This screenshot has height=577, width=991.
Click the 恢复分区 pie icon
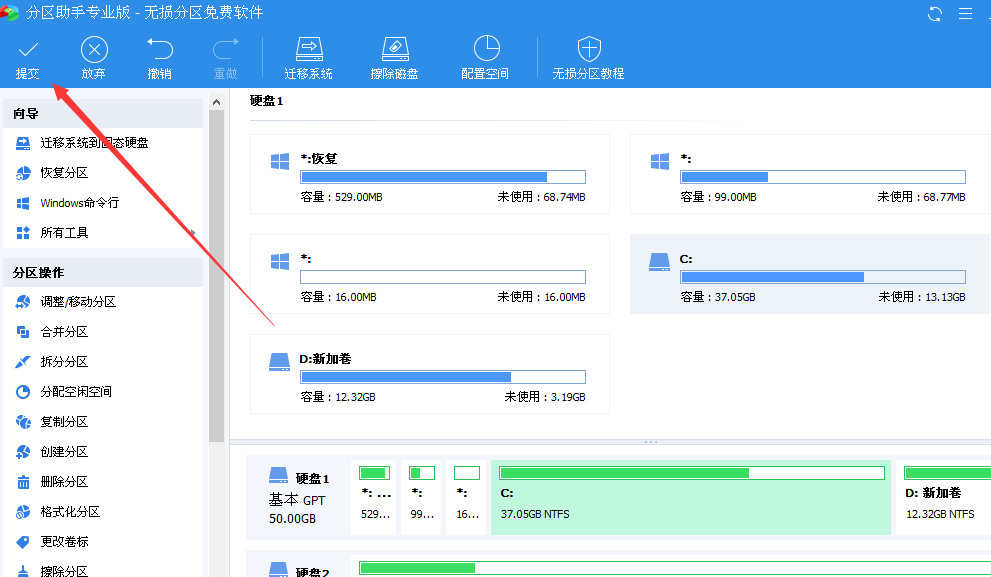pos(23,173)
